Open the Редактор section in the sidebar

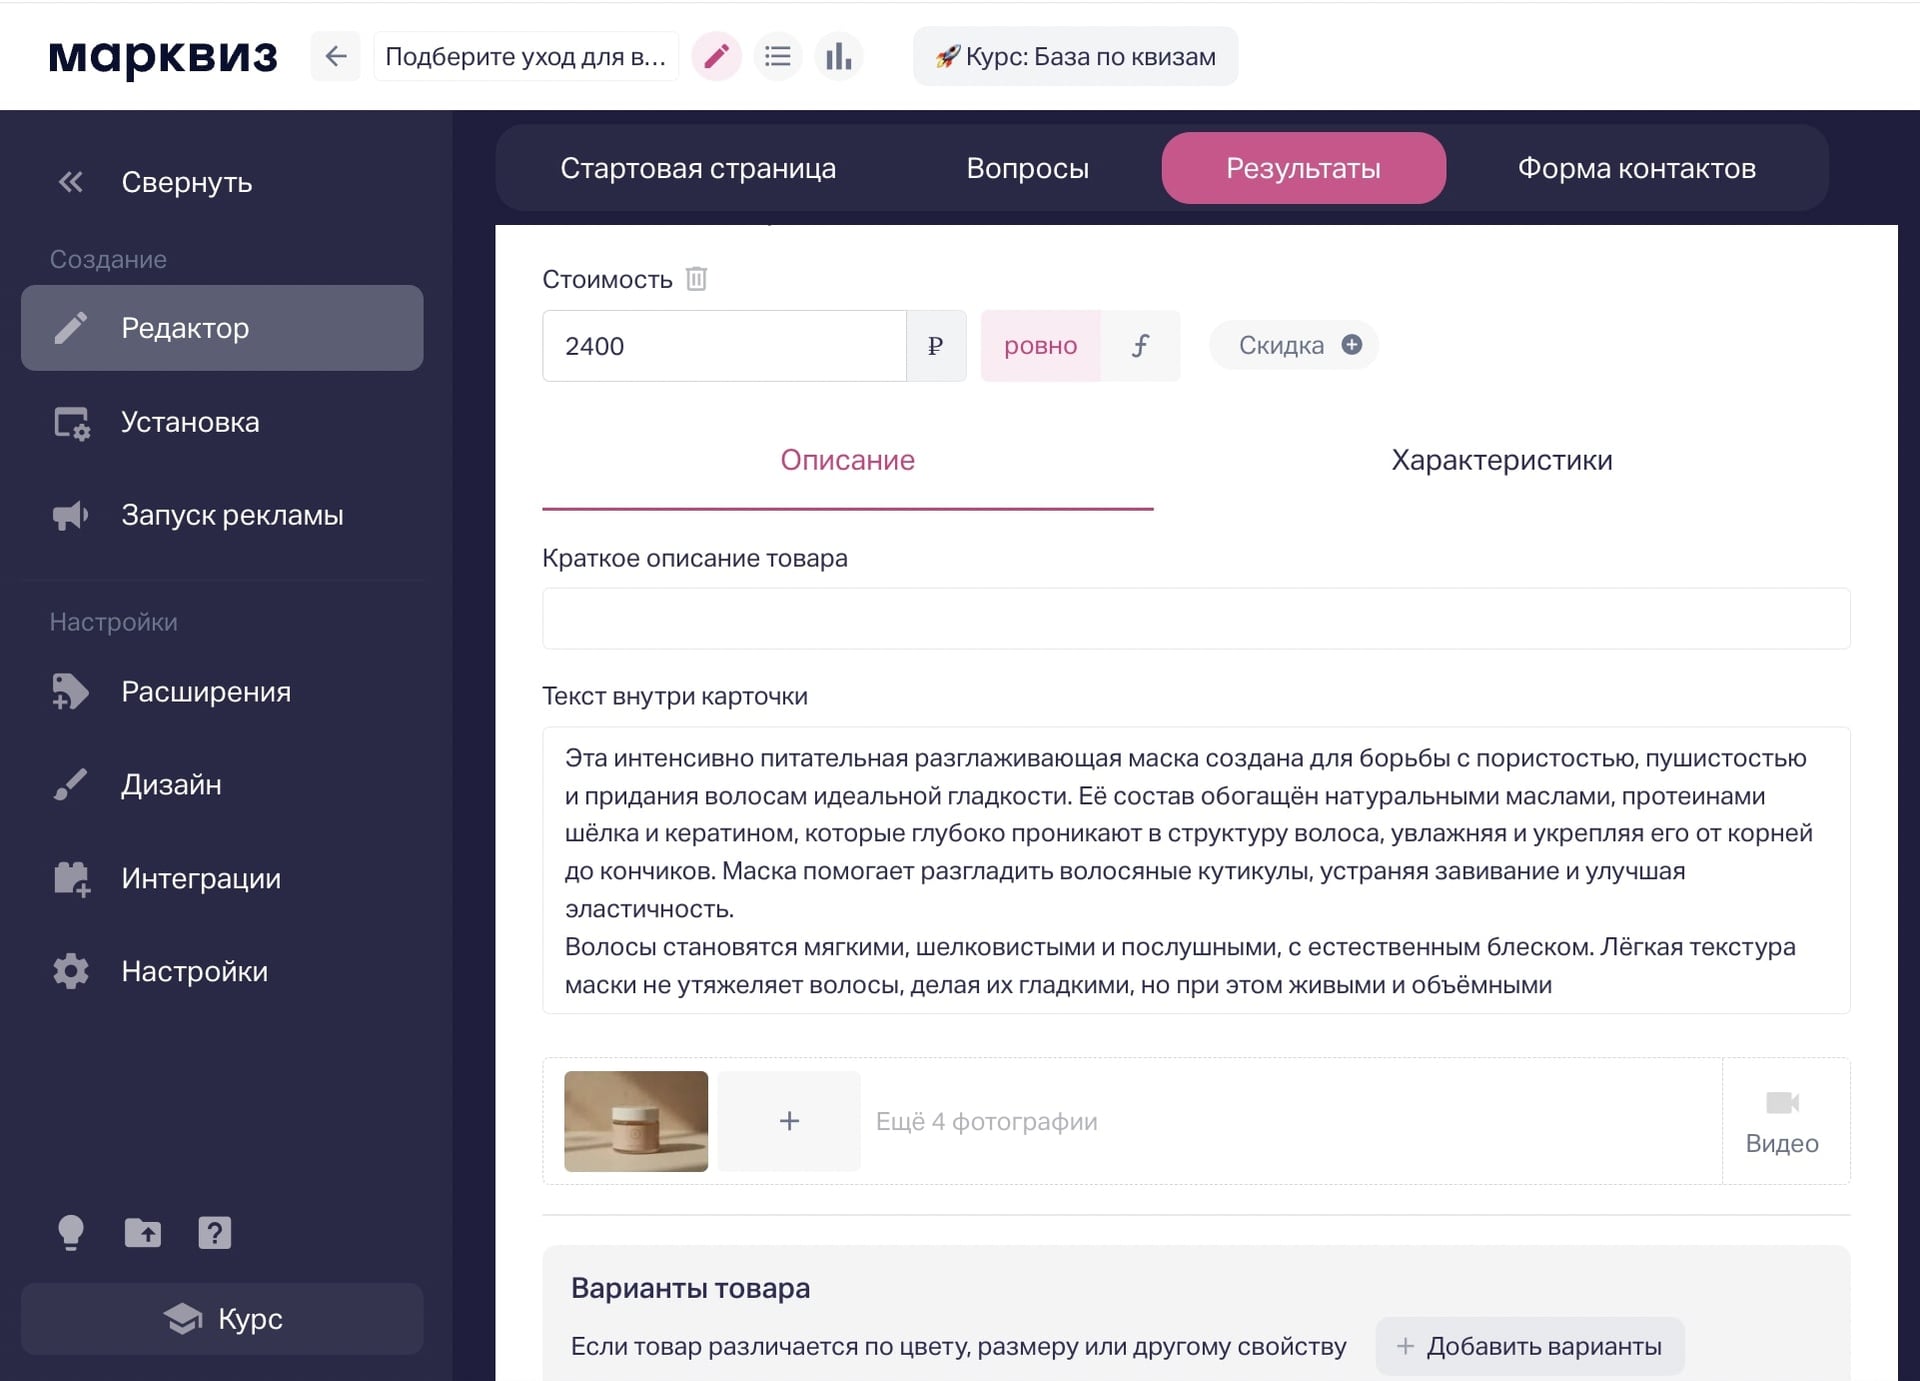[x=184, y=327]
